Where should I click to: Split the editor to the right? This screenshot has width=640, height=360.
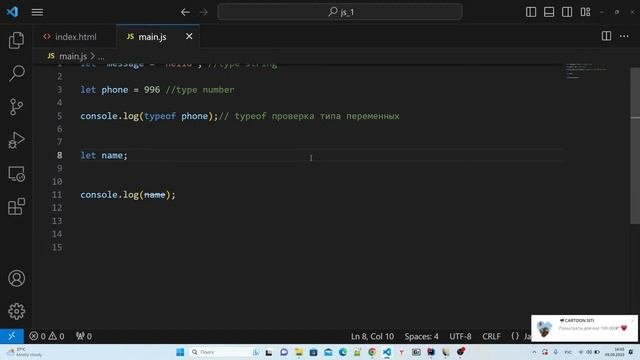coord(607,36)
